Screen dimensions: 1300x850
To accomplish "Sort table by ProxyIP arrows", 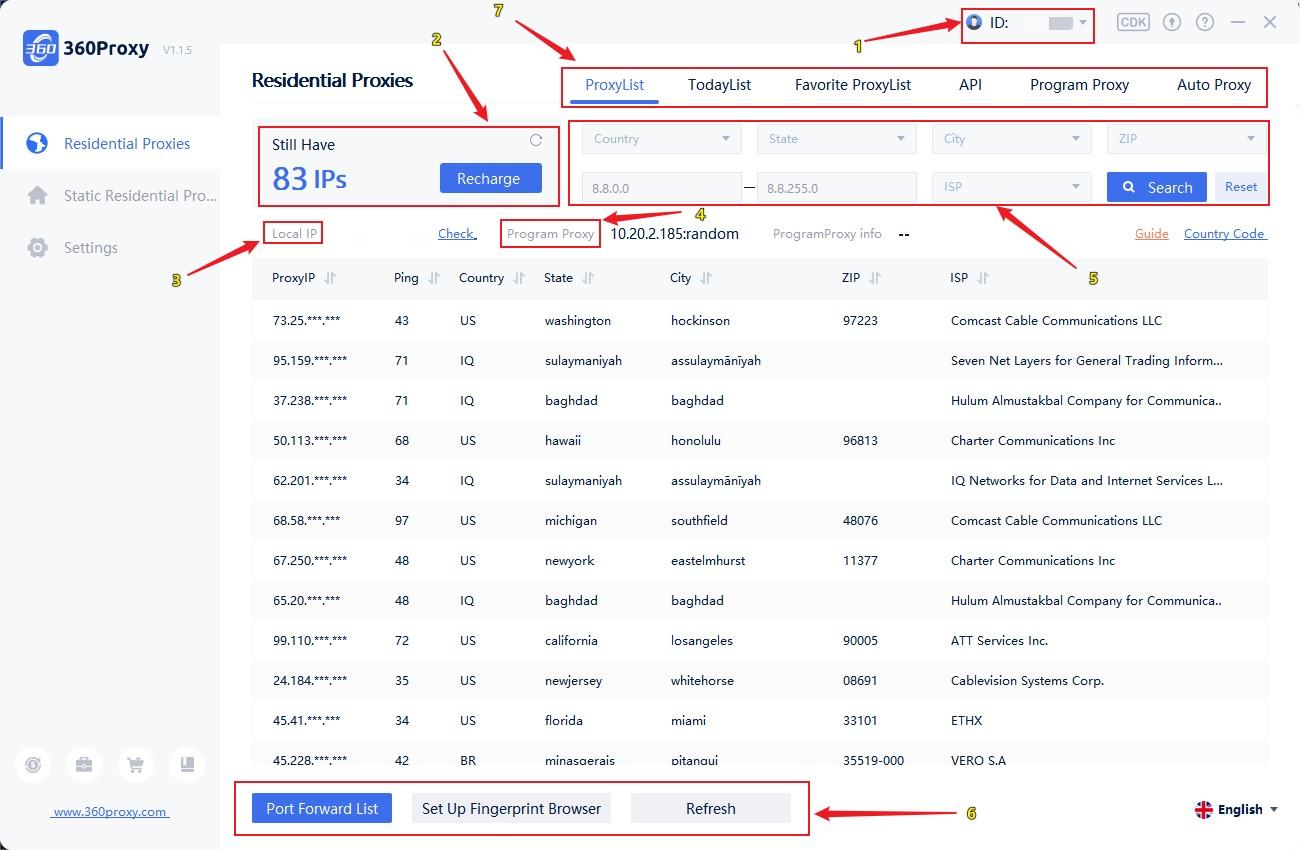I will [x=331, y=278].
